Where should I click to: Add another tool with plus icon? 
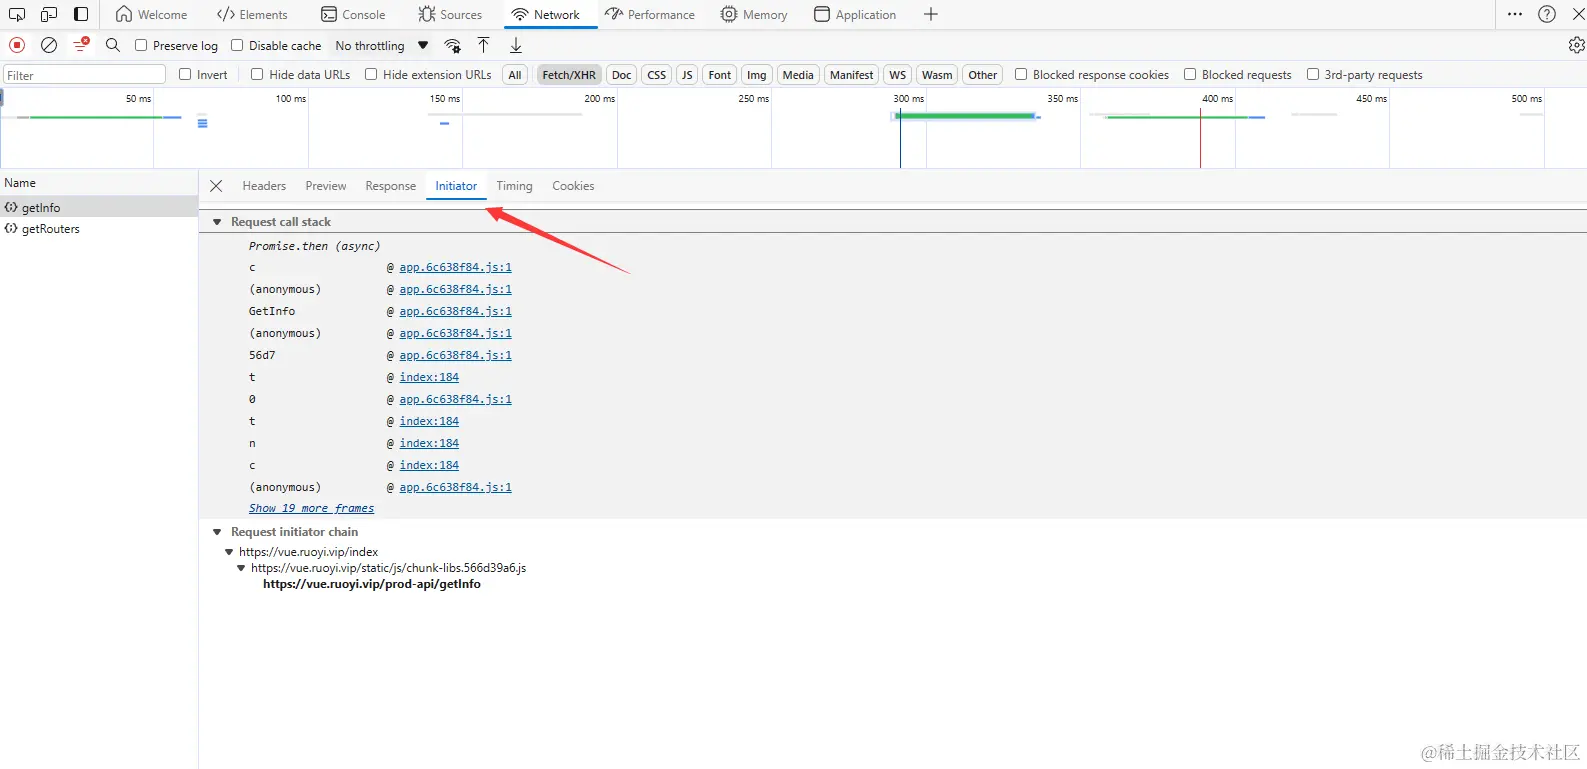tap(931, 14)
